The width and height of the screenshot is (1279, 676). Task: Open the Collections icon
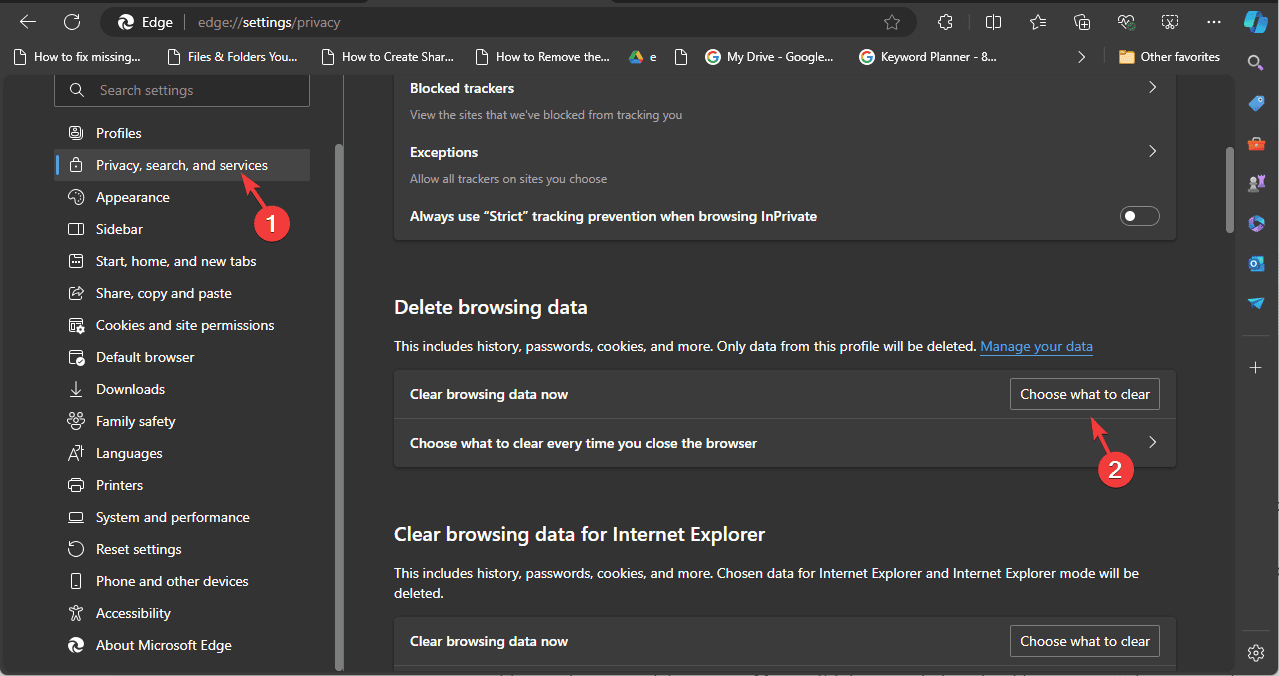click(x=1082, y=22)
